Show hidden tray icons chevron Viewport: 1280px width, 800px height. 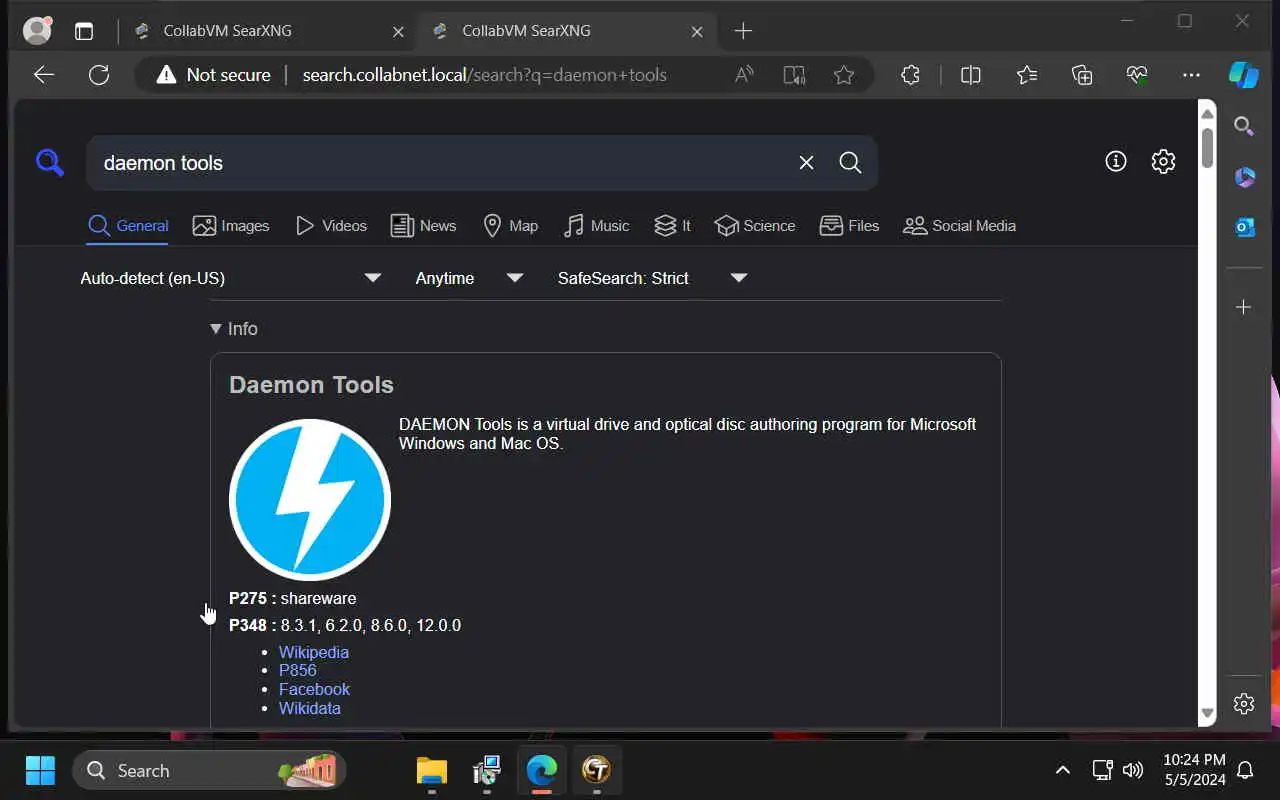[1063, 770]
